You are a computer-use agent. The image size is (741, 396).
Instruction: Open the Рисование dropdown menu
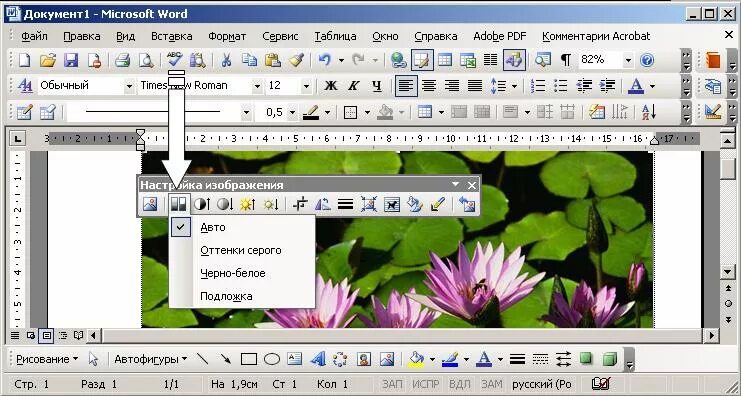[47, 359]
